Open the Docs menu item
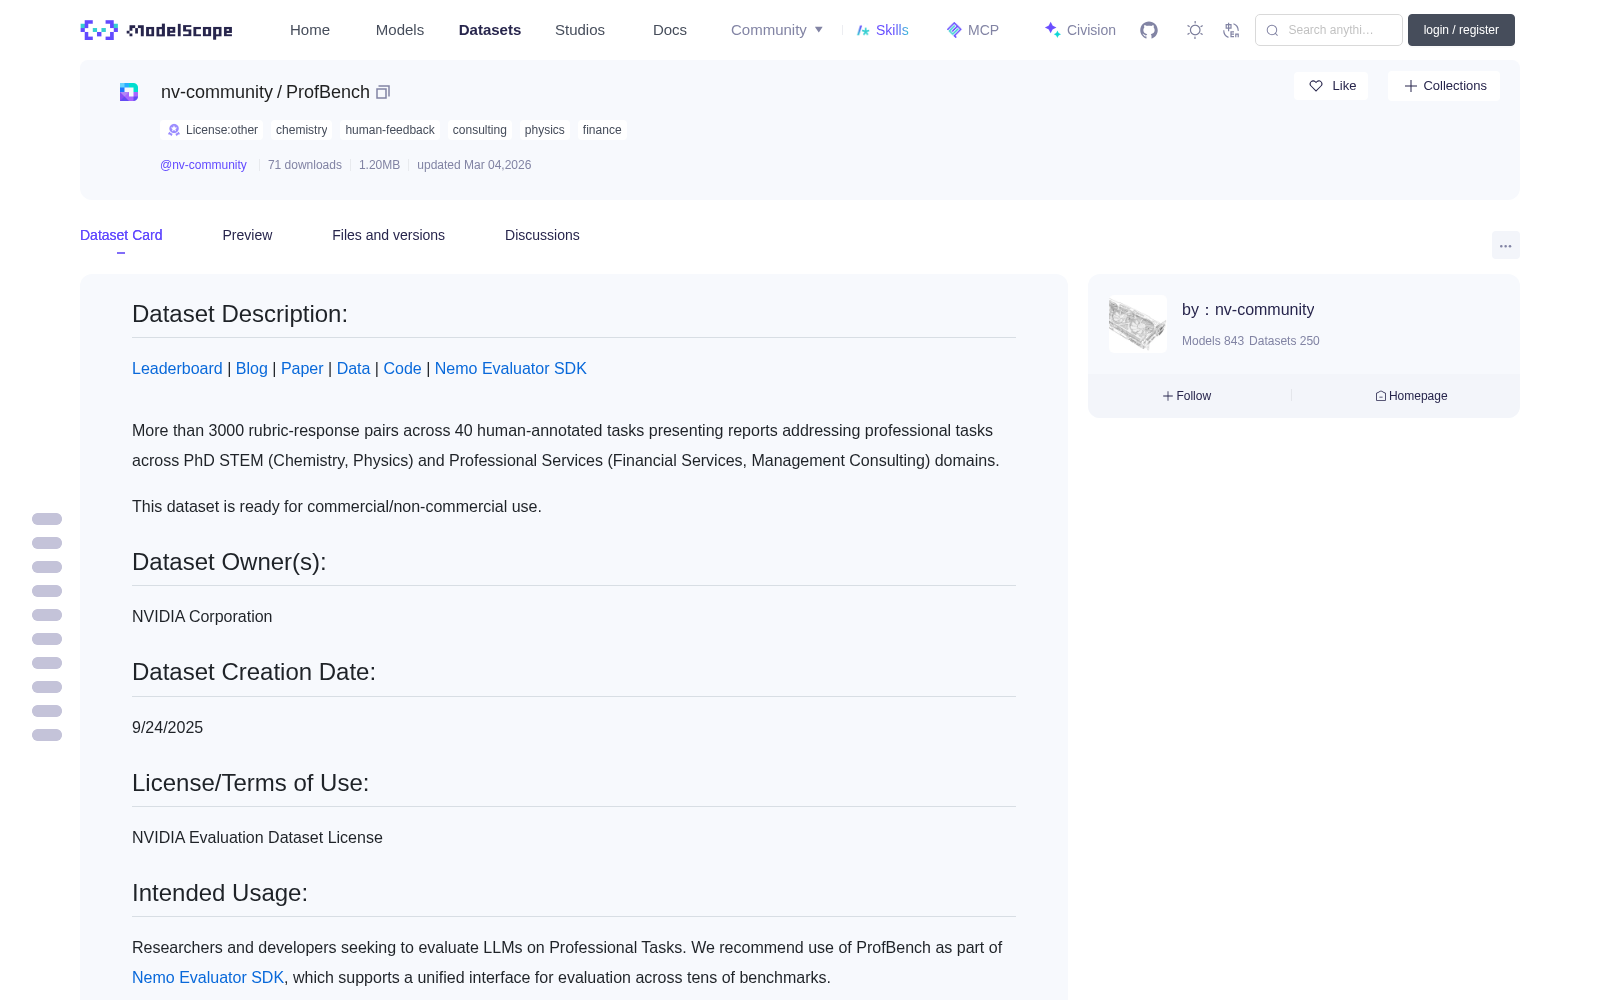1600x1000 pixels. click(670, 30)
